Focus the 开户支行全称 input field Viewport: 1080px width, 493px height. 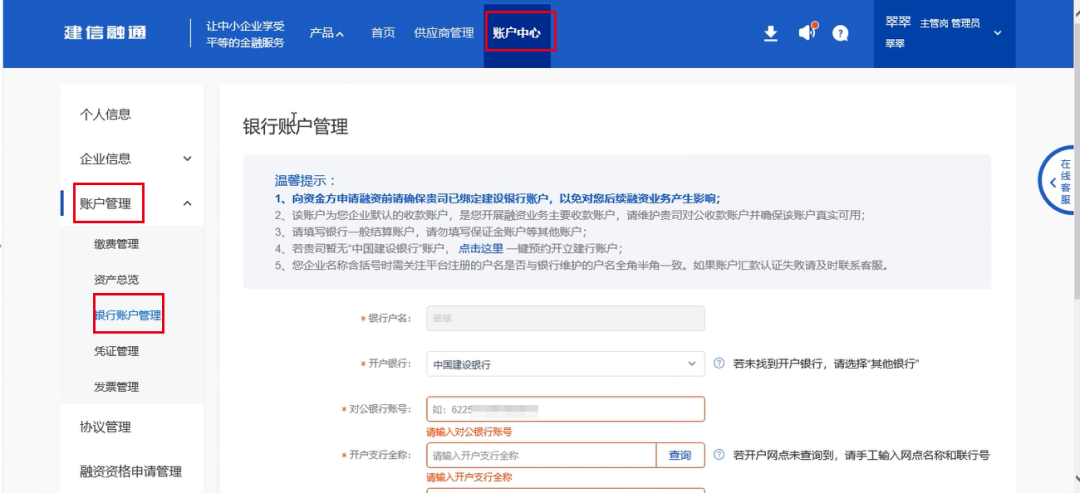pos(540,456)
